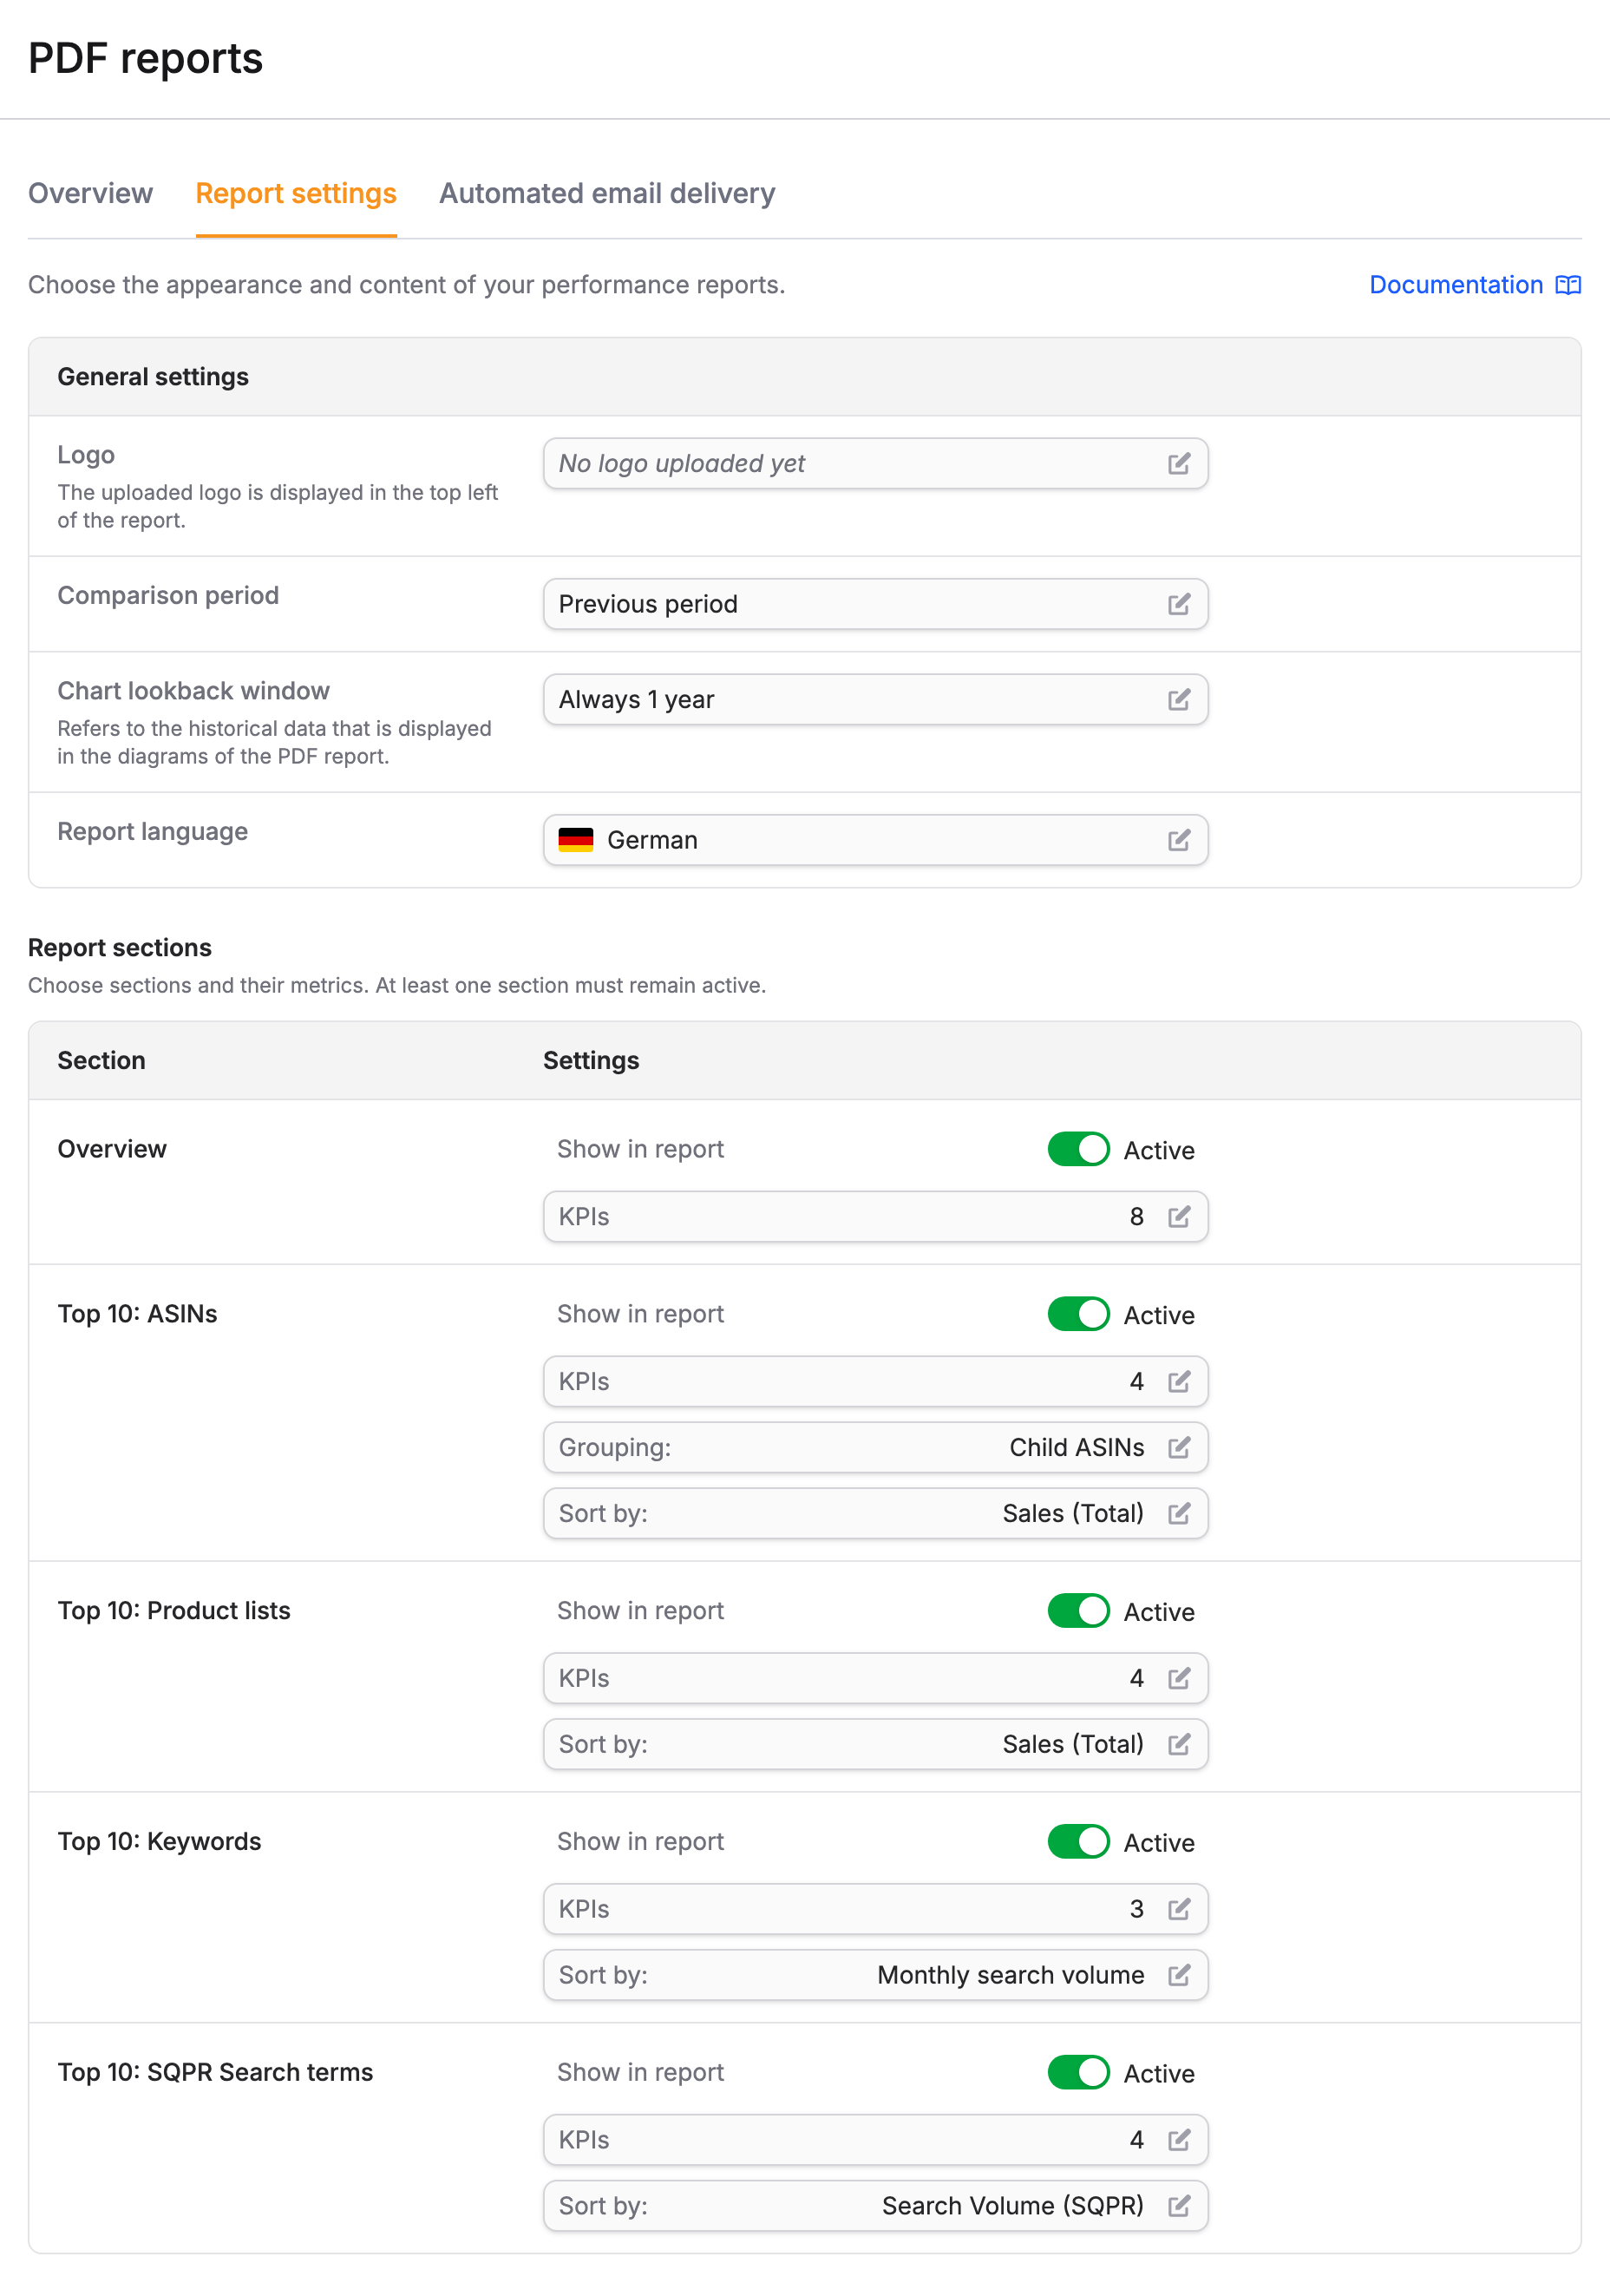The height and width of the screenshot is (2296, 1610).
Task: Click the Logo setting label
Action: click(86, 456)
